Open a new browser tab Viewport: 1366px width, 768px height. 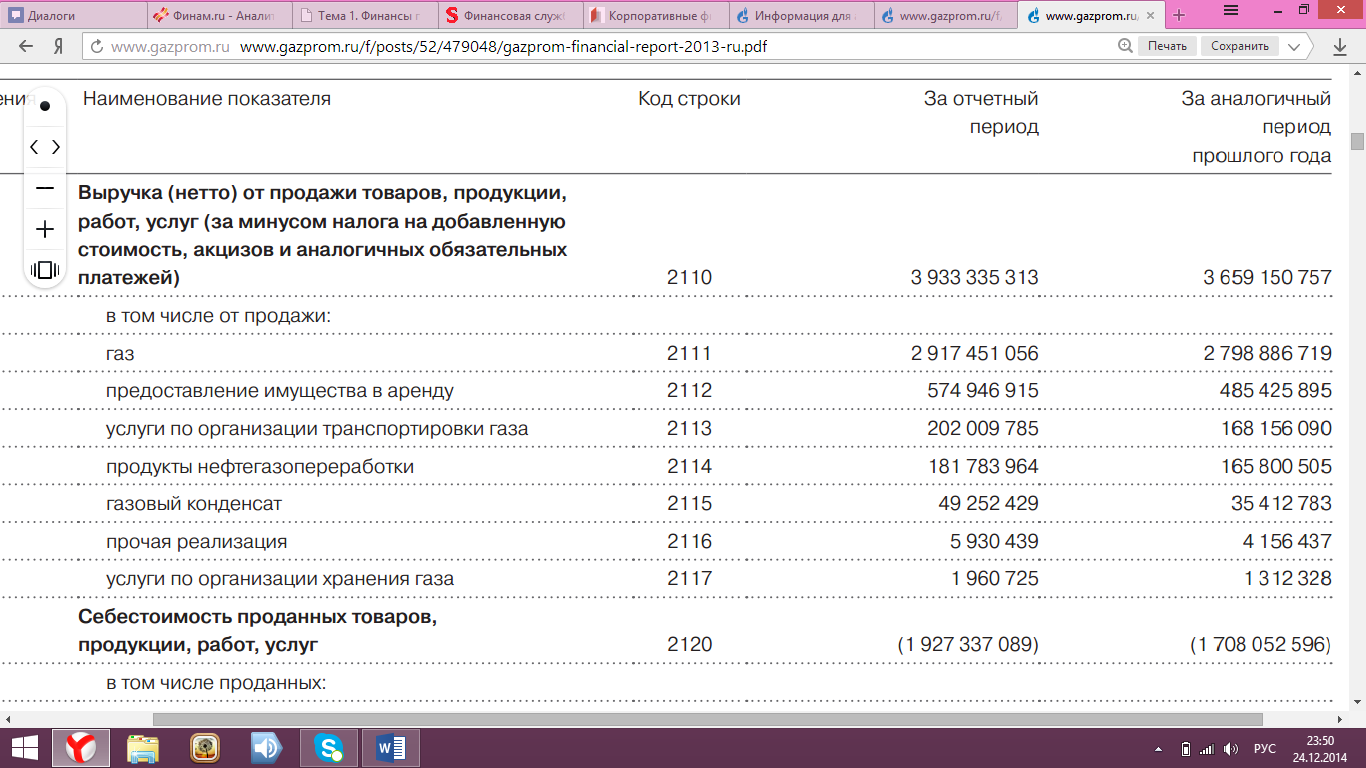pos(1179,15)
